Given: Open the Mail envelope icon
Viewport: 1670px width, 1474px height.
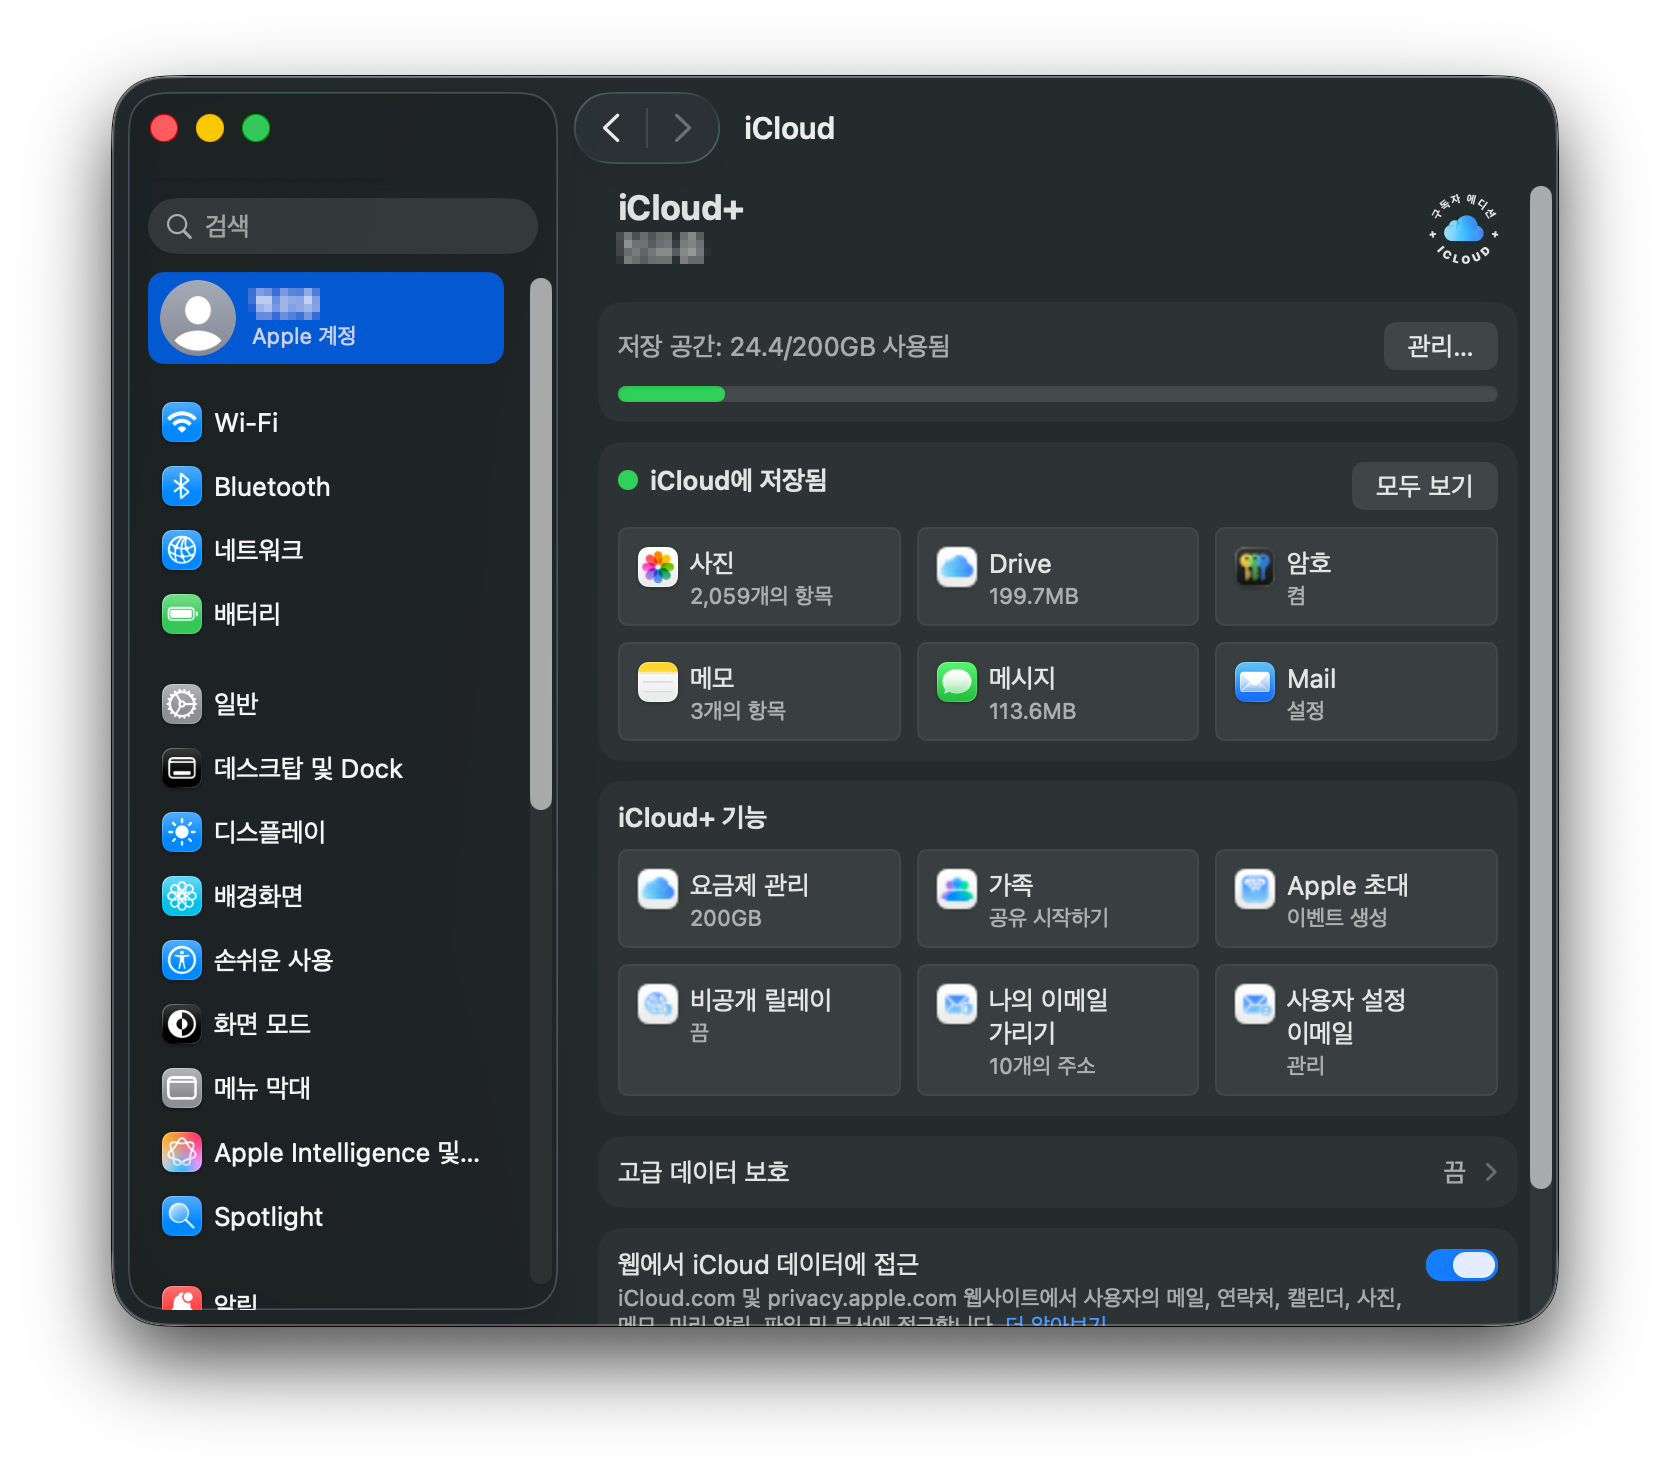Looking at the screenshot, I should 1255,682.
